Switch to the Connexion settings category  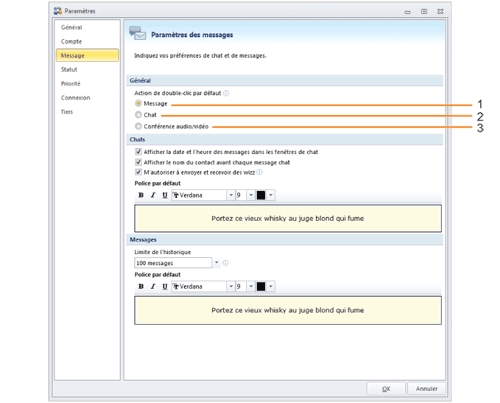coord(75,98)
